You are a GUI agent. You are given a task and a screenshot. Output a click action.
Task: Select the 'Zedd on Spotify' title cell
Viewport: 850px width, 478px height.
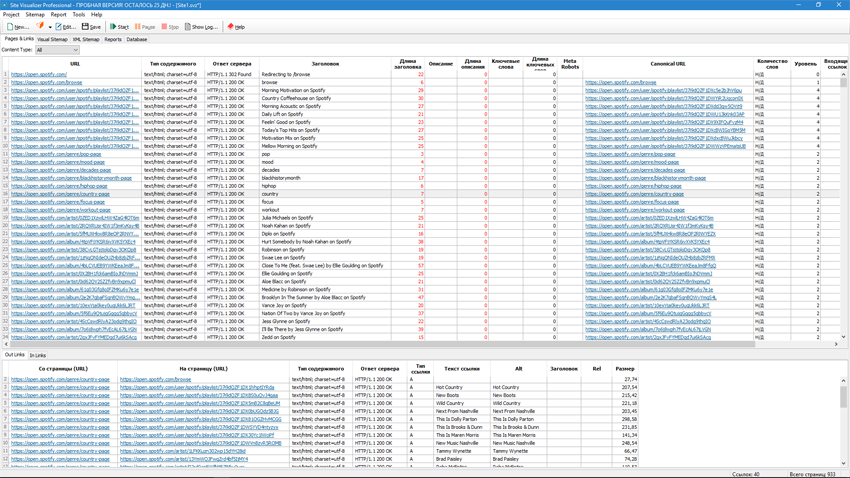tap(325, 337)
